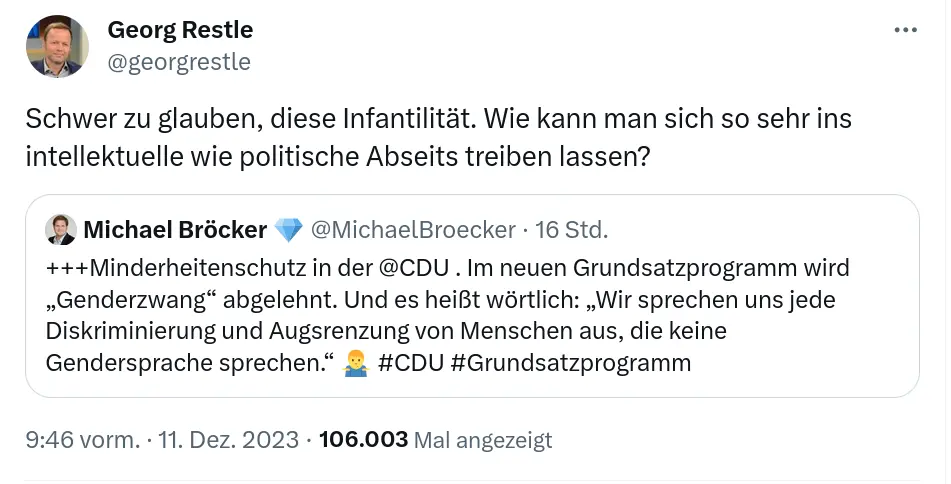Click the 9:46 vorm. post time
Image resolution: width=951 pixels, height=484 pixels.
pos(84,439)
